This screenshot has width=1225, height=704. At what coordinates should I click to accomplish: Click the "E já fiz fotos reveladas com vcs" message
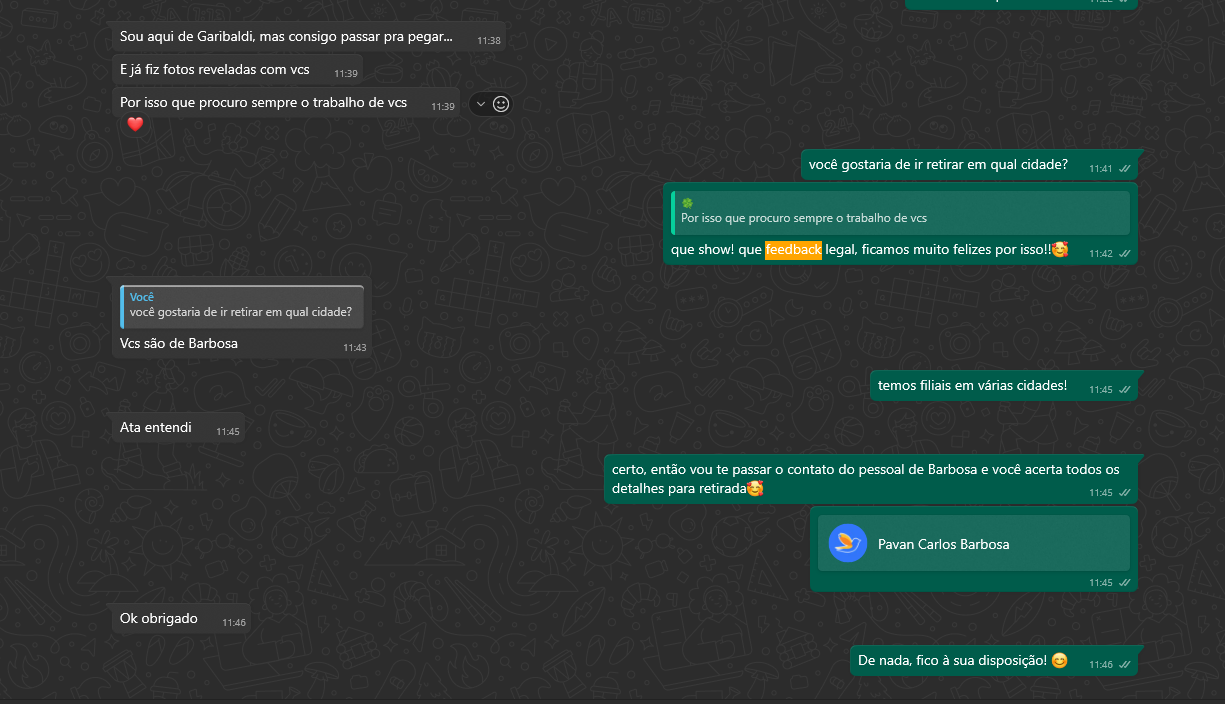pos(215,70)
